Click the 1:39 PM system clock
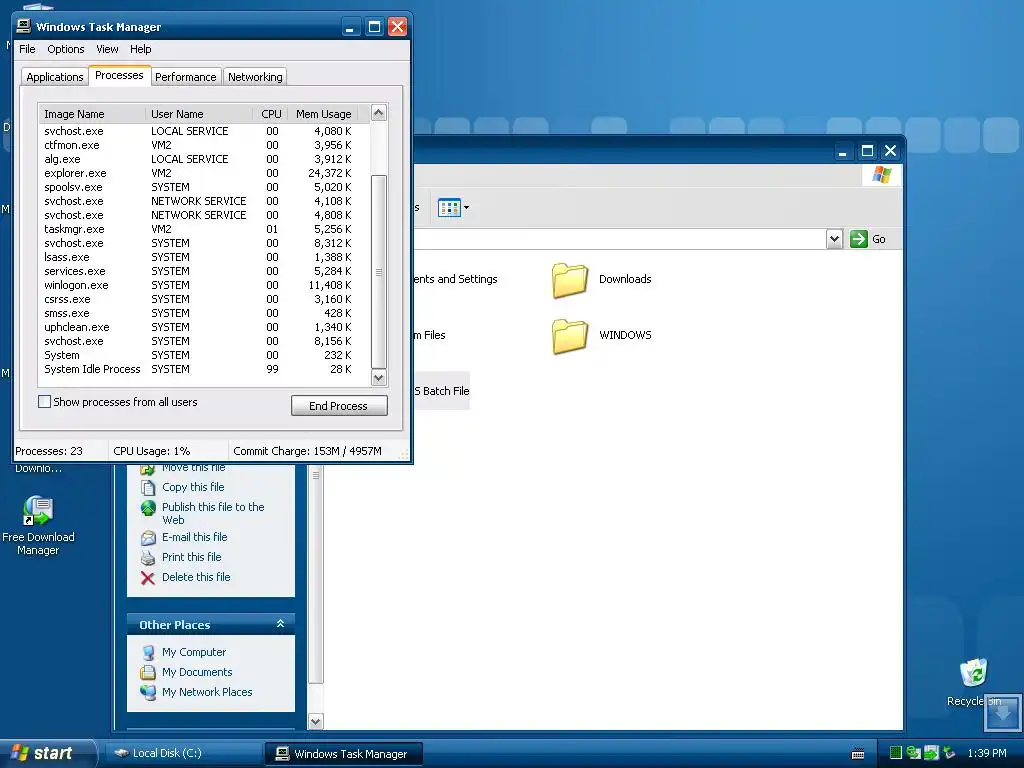This screenshot has width=1024, height=768. pos(987,754)
